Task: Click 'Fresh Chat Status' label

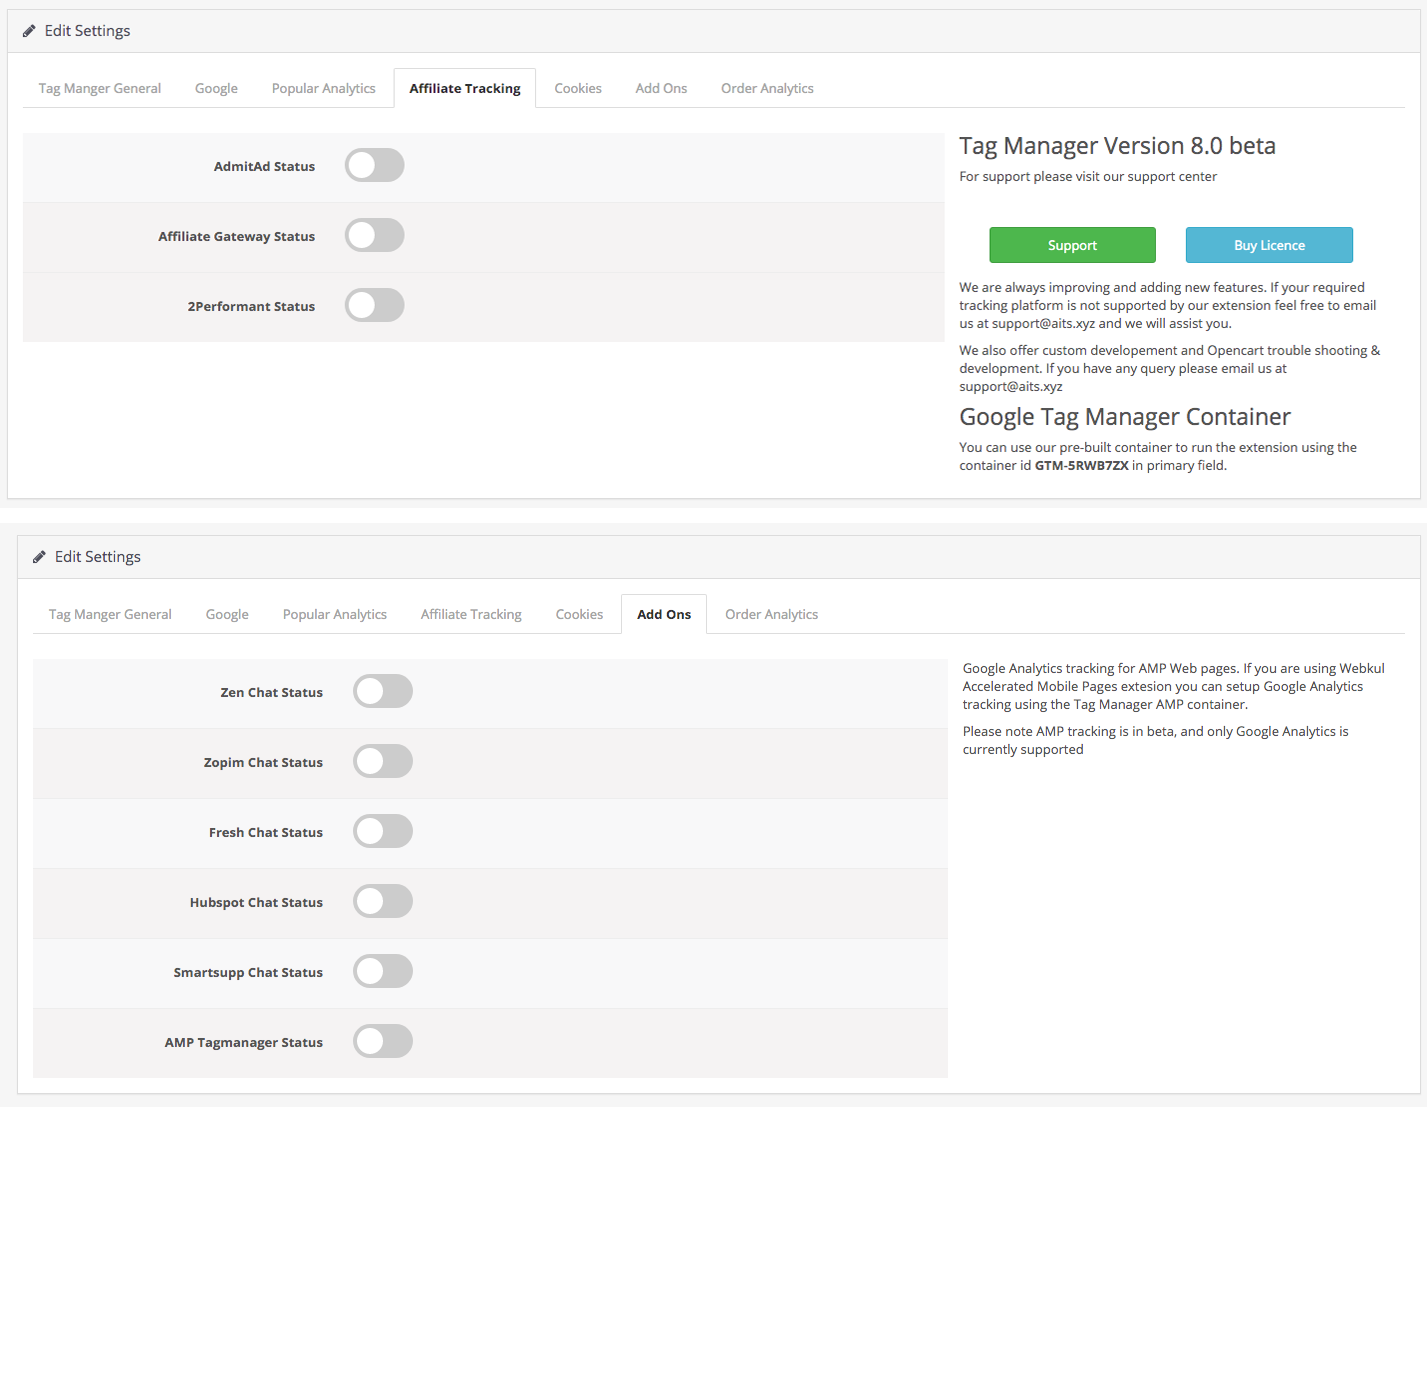Action: (265, 832)
